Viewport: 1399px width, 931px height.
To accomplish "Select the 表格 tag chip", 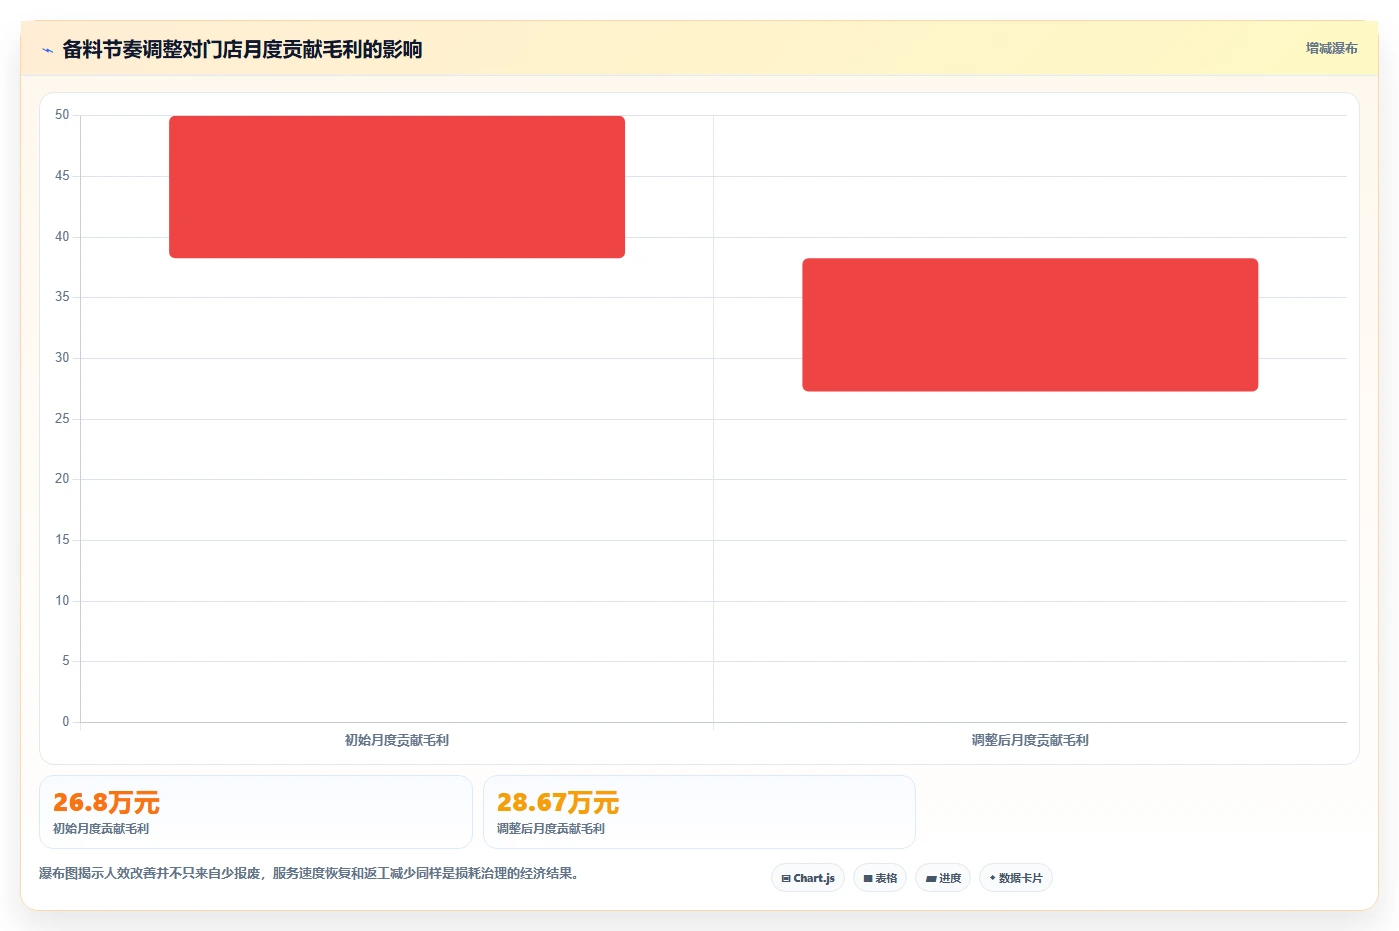I will tap(880, 878).
